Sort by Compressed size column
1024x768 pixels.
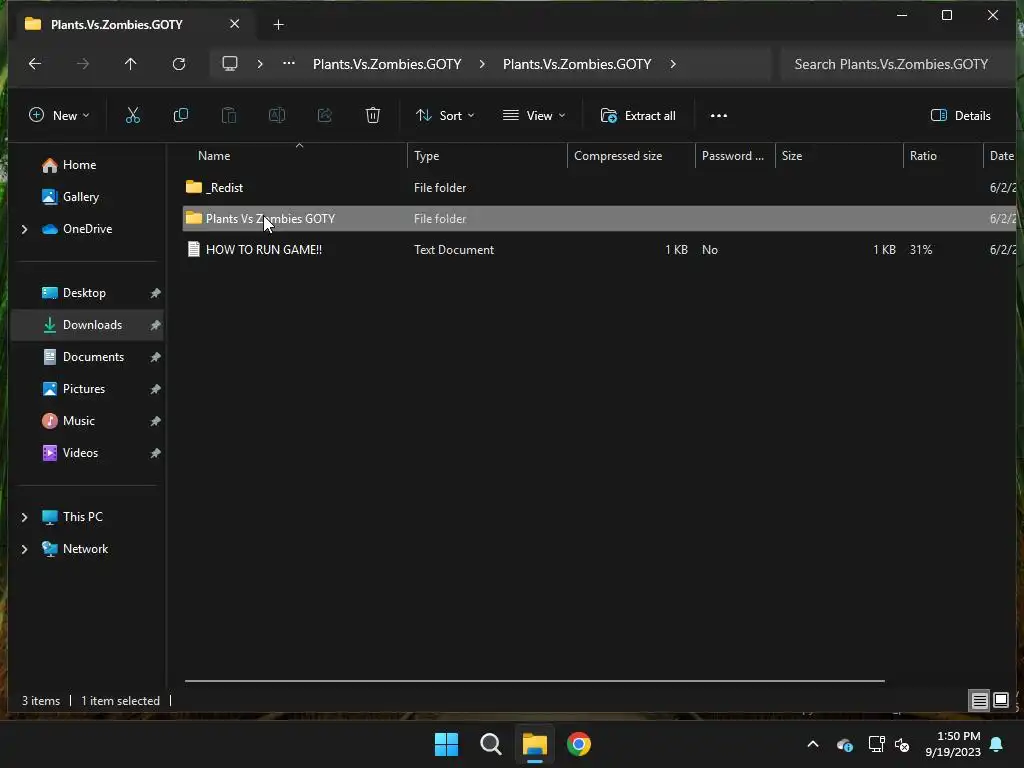tap(618, 156)
